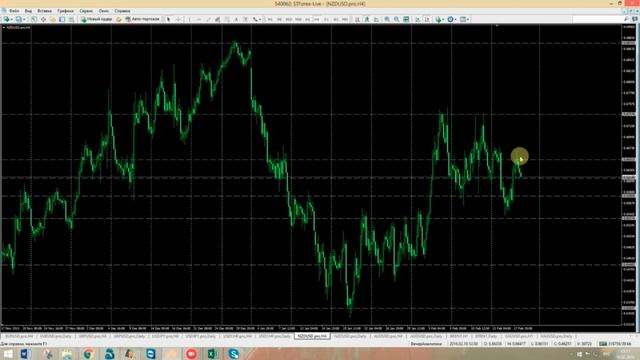Select the Crosshair tool
Image resolution: width=640 pixels, height=360 pixels.
point(178,19)
